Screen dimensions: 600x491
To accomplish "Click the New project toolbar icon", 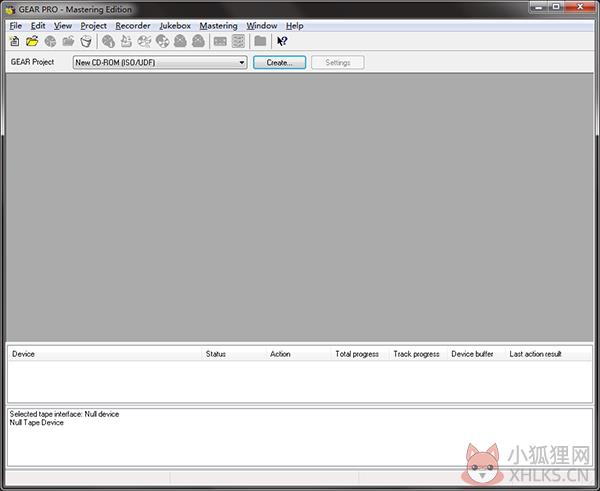I will [15, 41].
